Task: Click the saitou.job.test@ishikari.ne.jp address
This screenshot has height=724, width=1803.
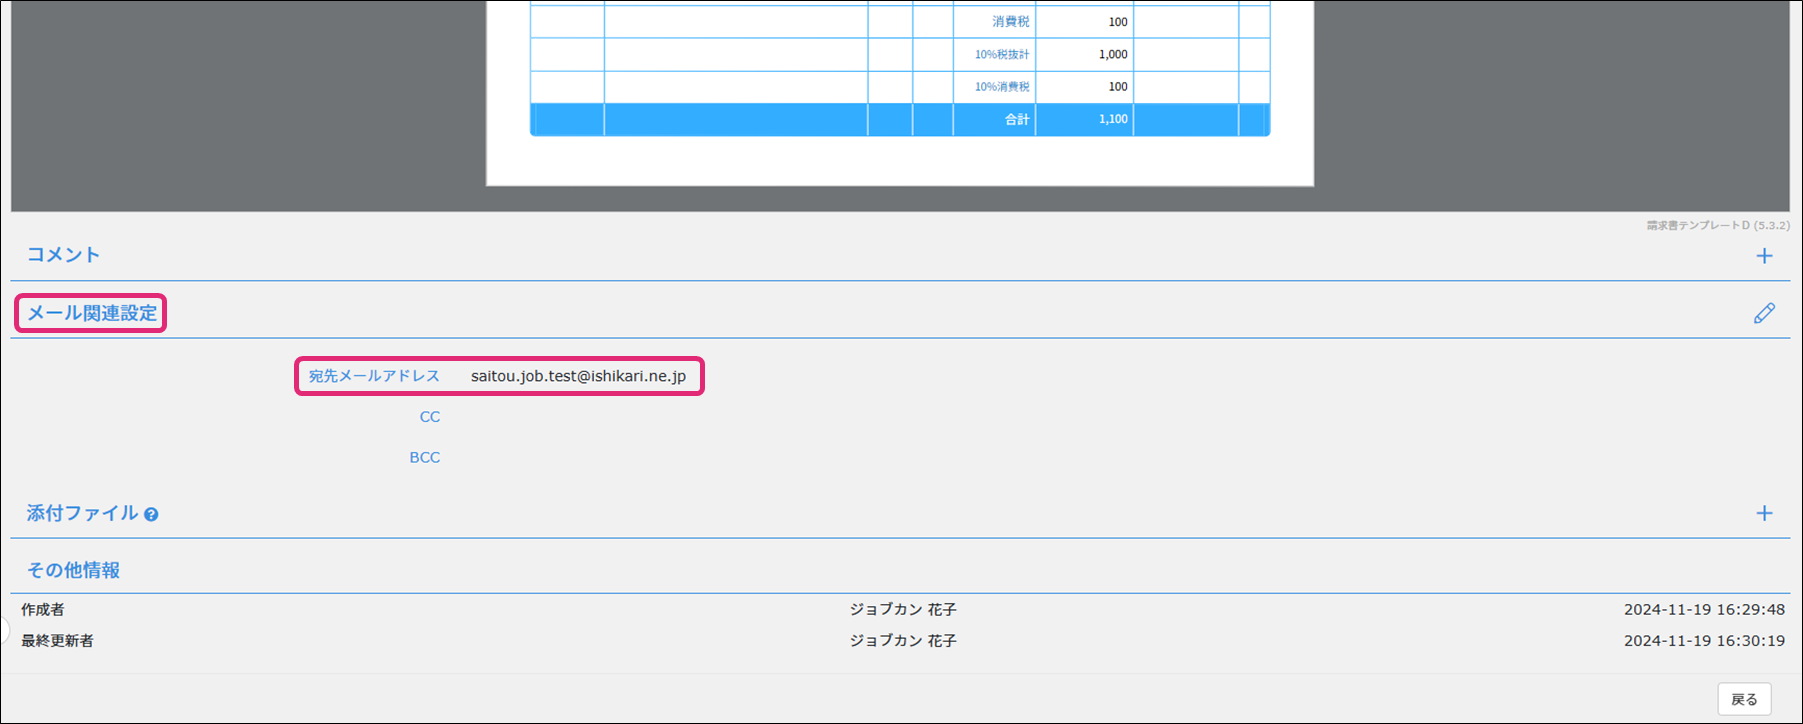Action: (x=578, y=376)
